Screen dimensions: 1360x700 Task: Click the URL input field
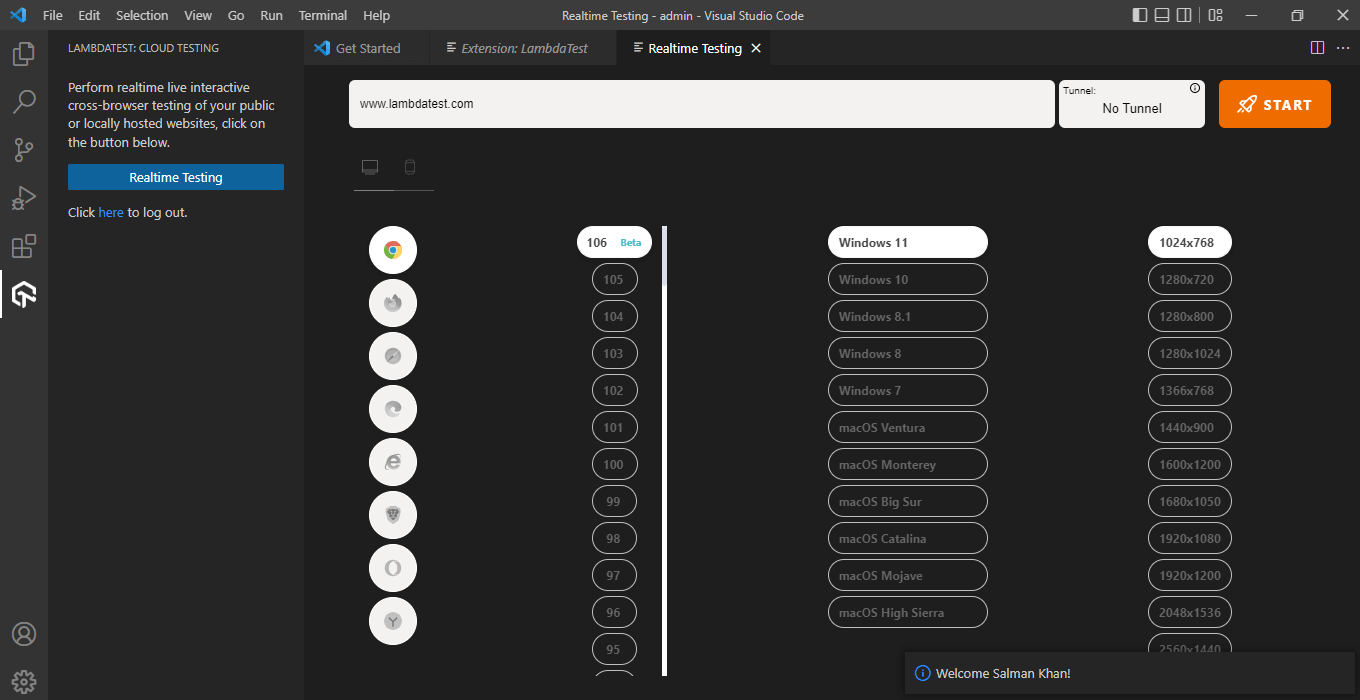point(701,104)
